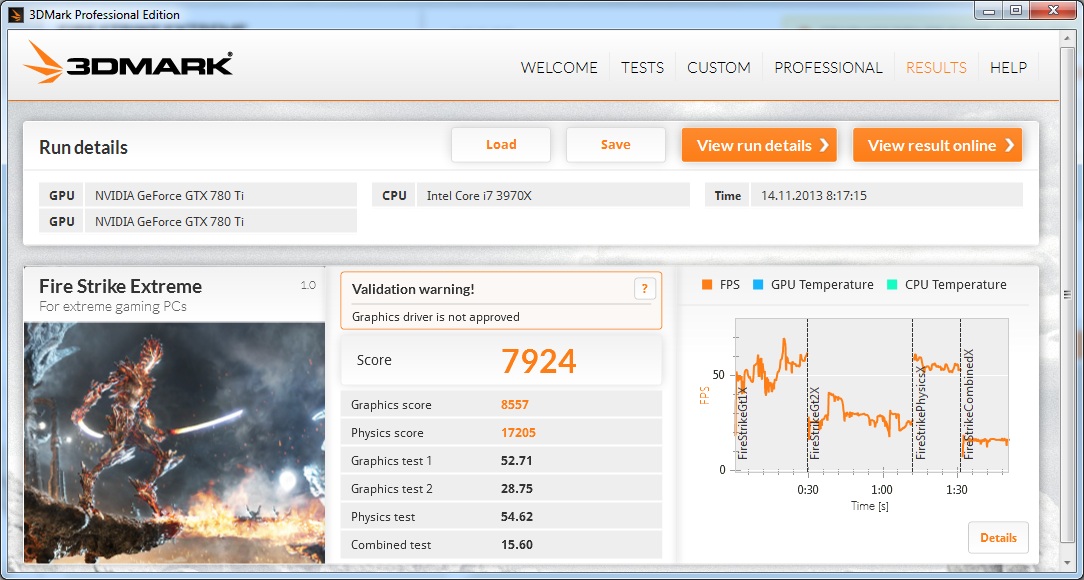The image size is (1084, 580).
Task: Open the PROFESSIONAL tab
Action: (828, 68)
